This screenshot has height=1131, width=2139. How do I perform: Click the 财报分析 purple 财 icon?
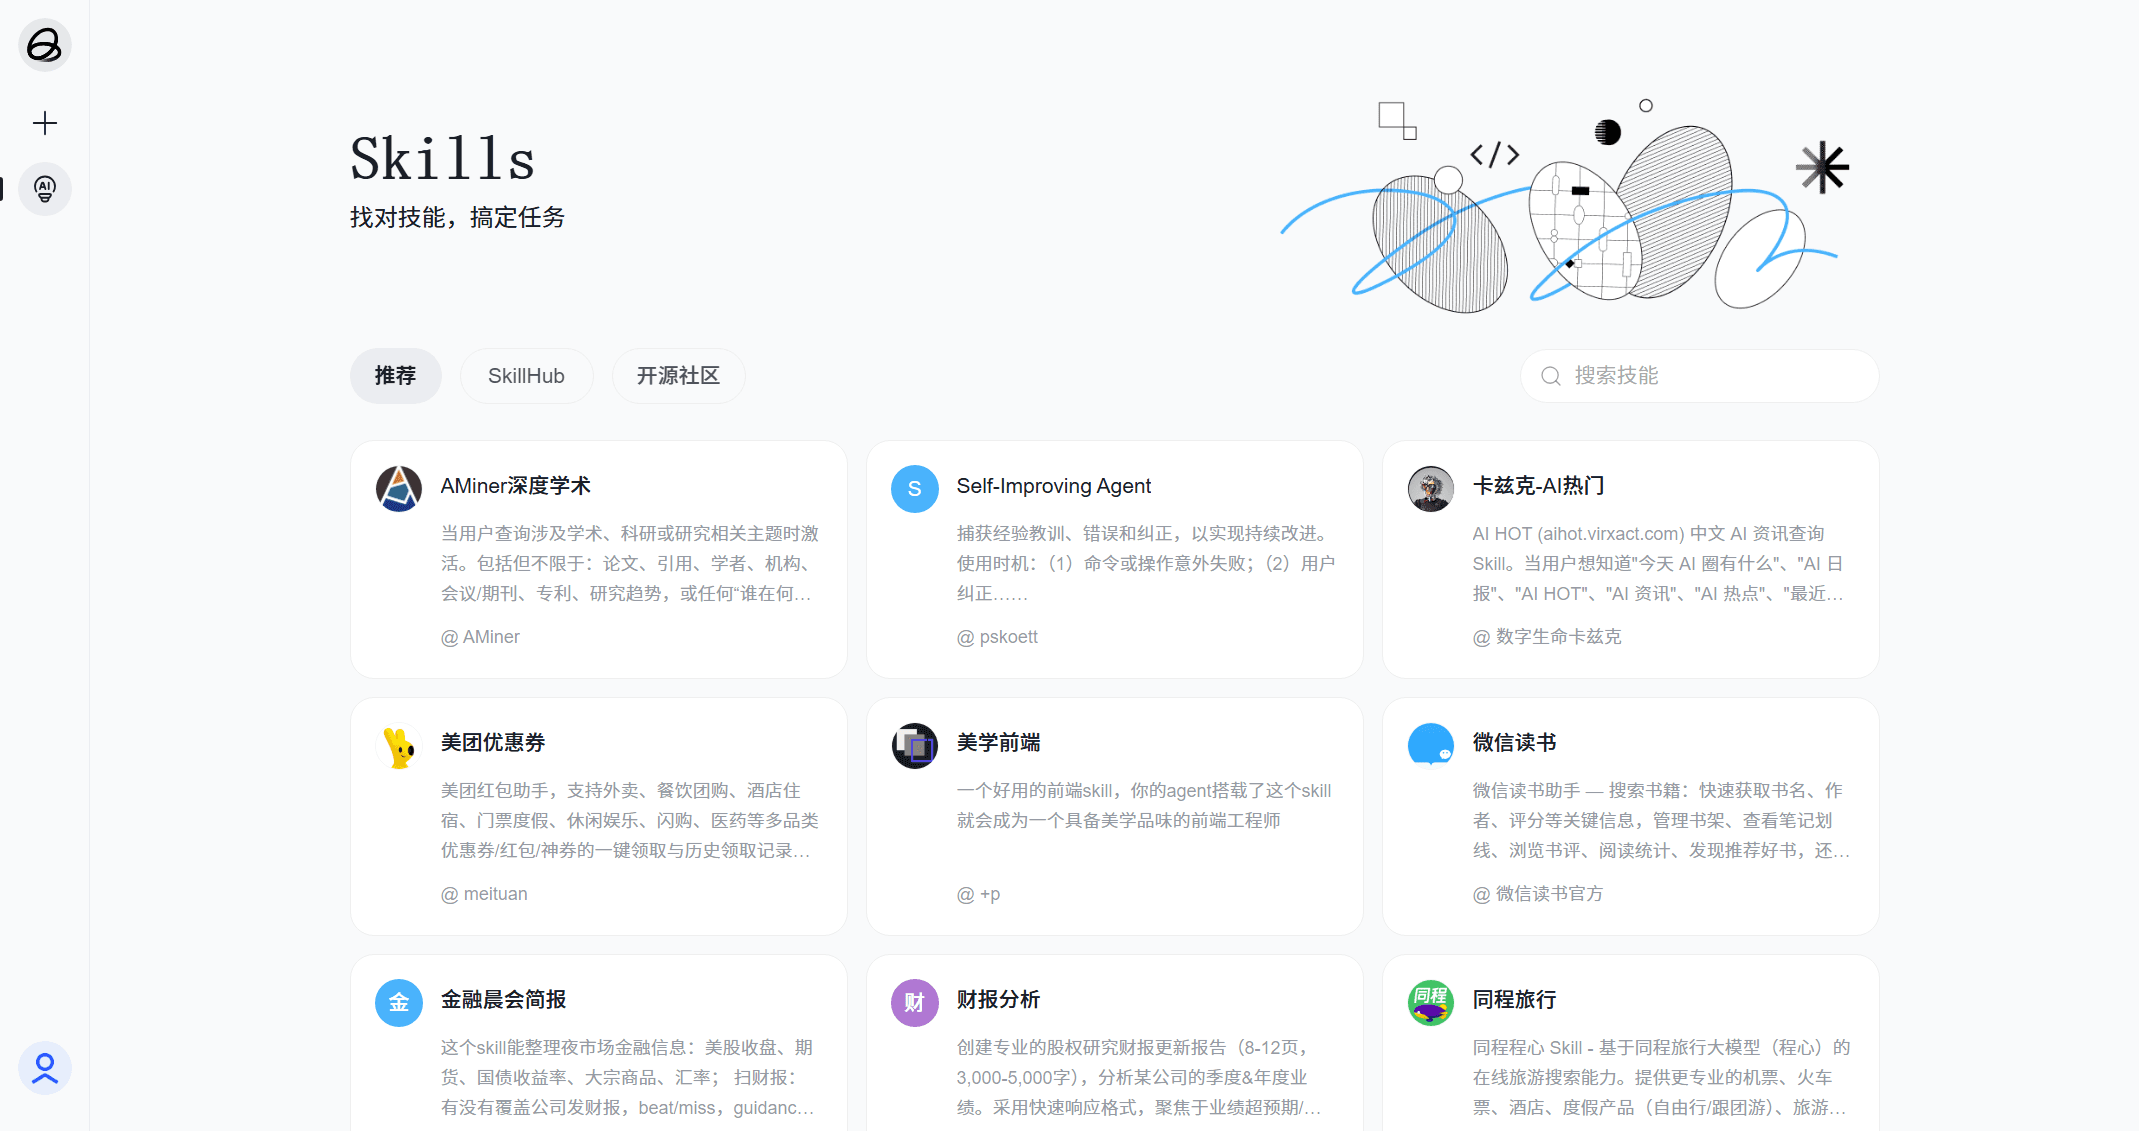(x=915, y=1003)
